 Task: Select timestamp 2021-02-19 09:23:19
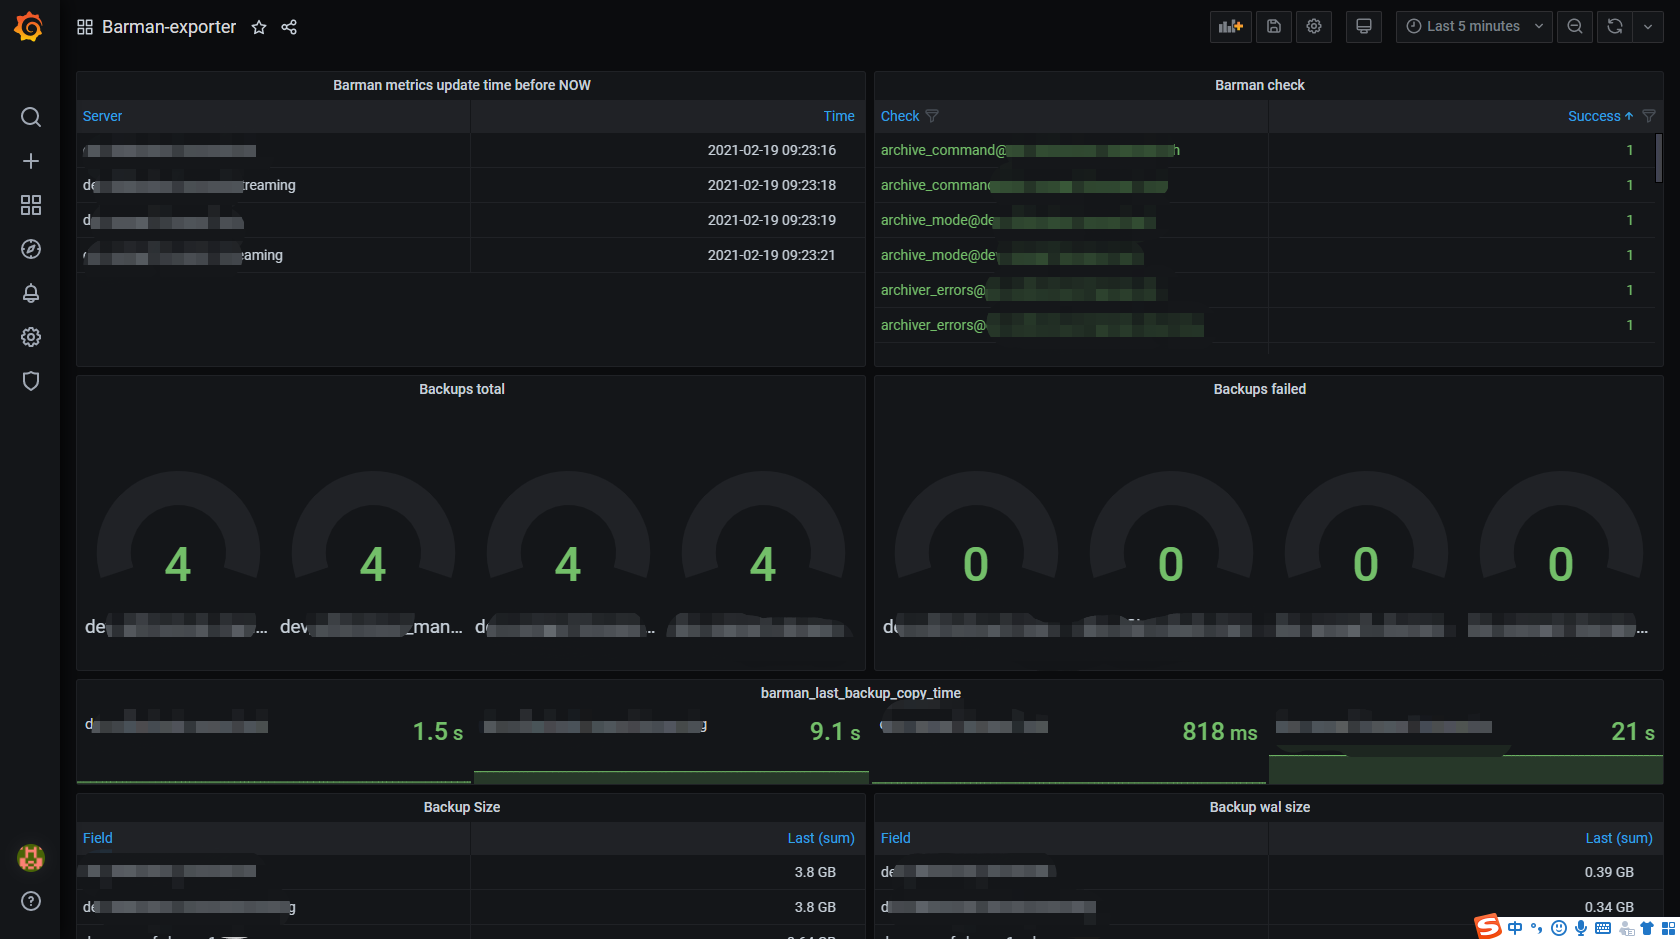[772, 220]
